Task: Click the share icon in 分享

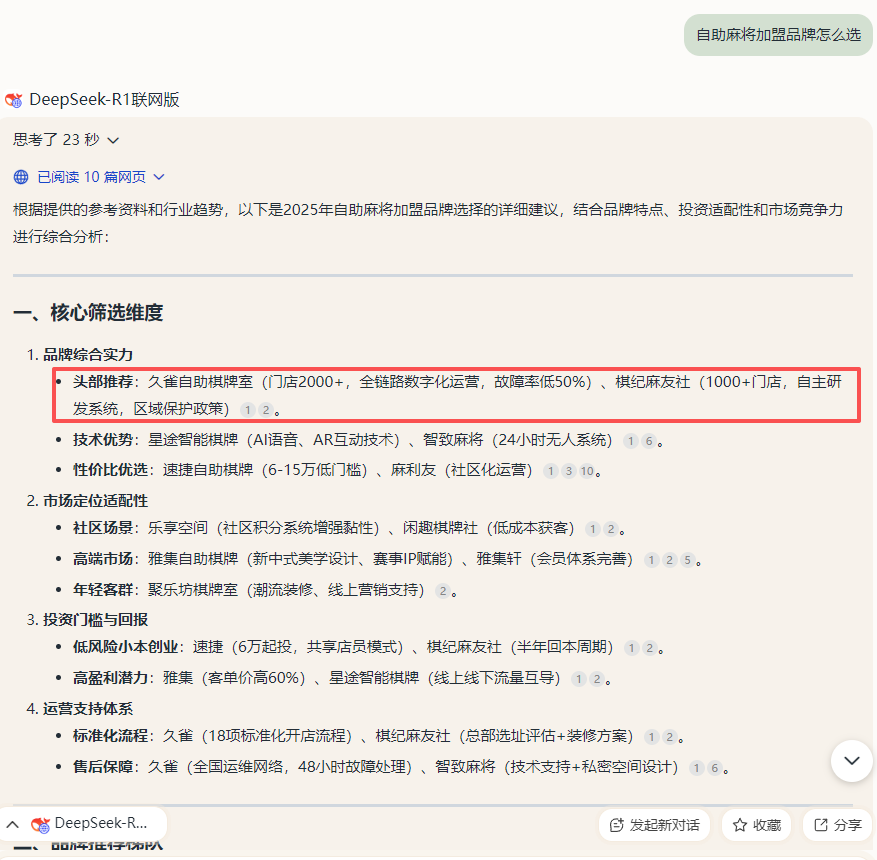Action: coord(821,825)
